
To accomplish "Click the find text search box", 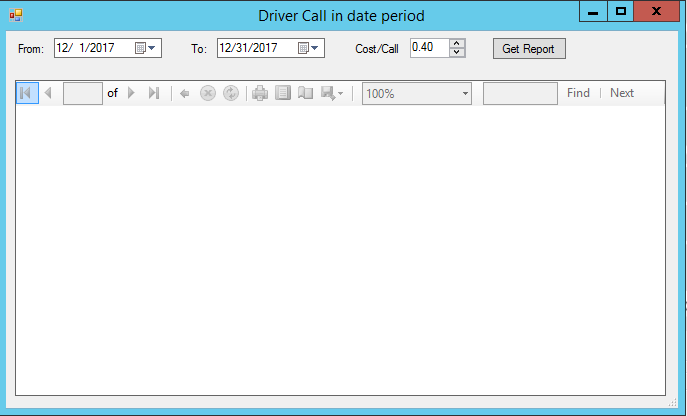I will coord(520,93).
